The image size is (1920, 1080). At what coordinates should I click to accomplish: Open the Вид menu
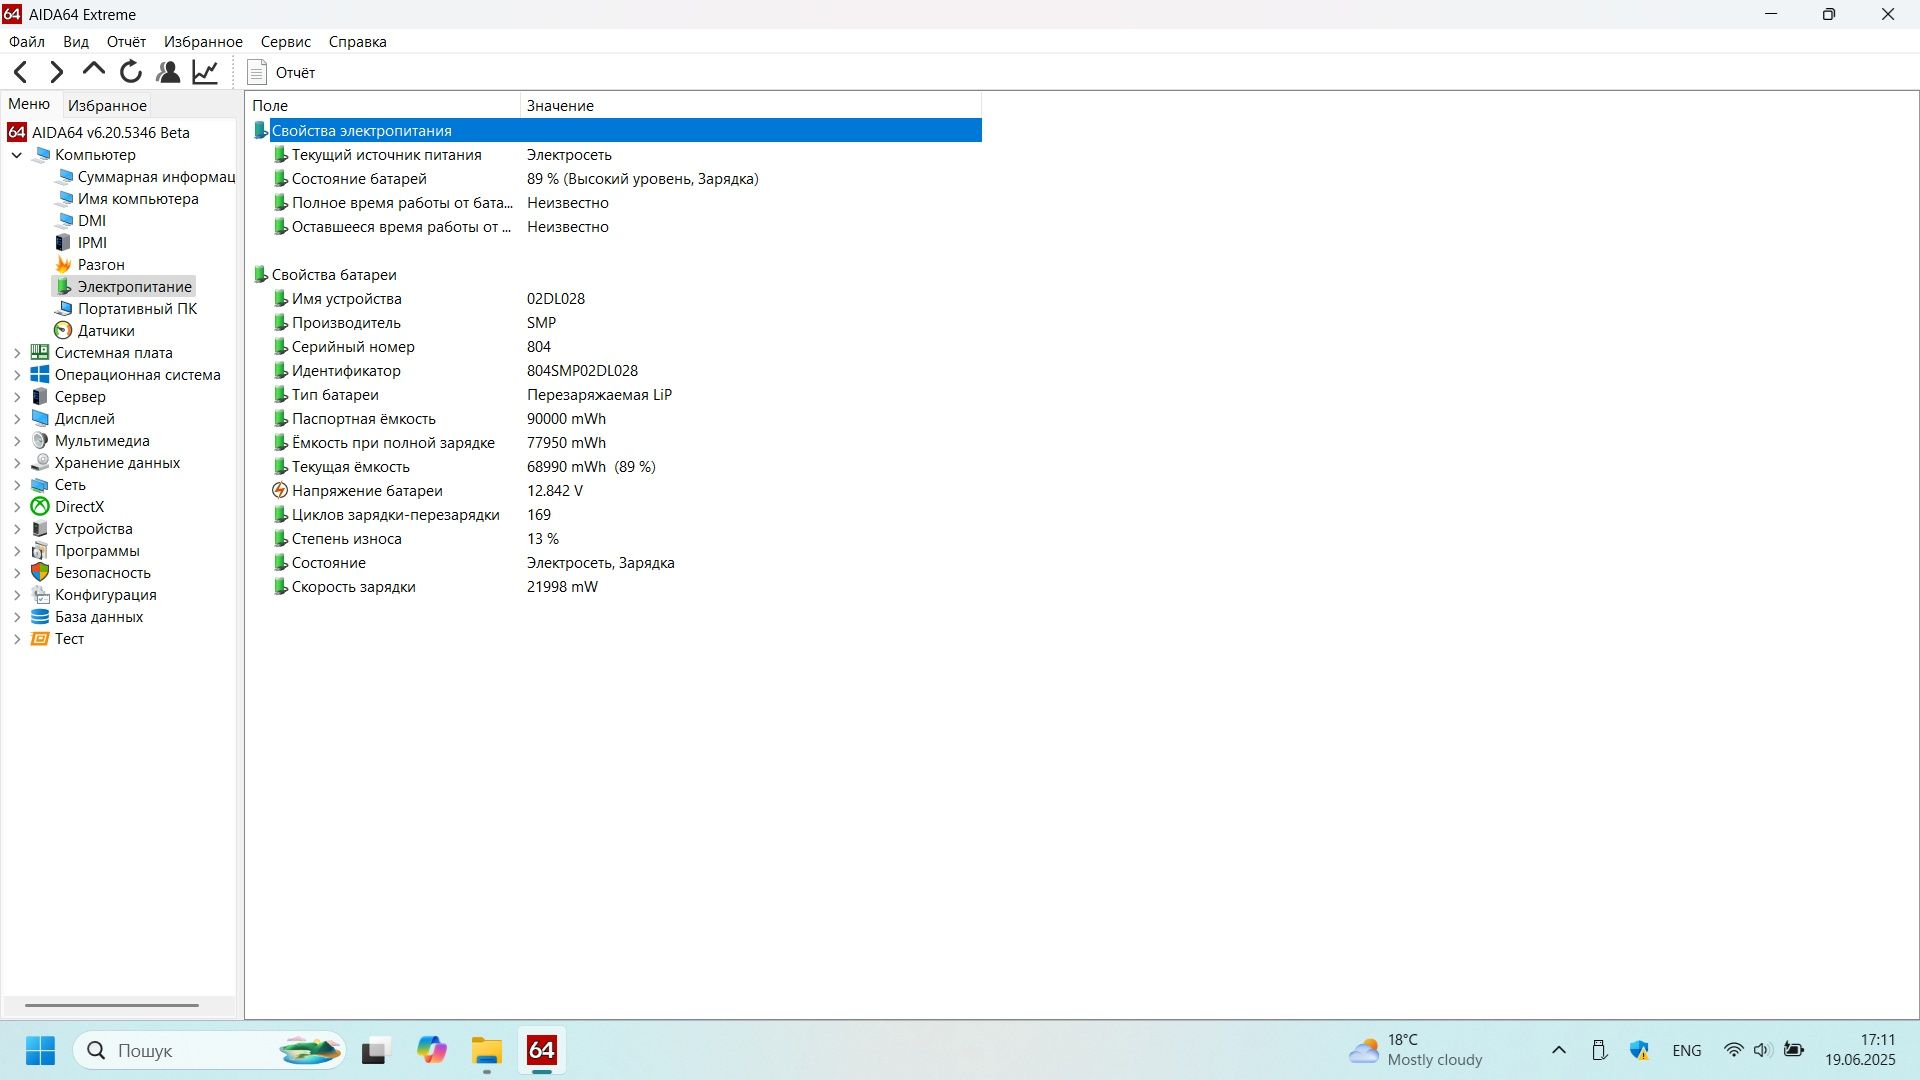pos(76,42)
